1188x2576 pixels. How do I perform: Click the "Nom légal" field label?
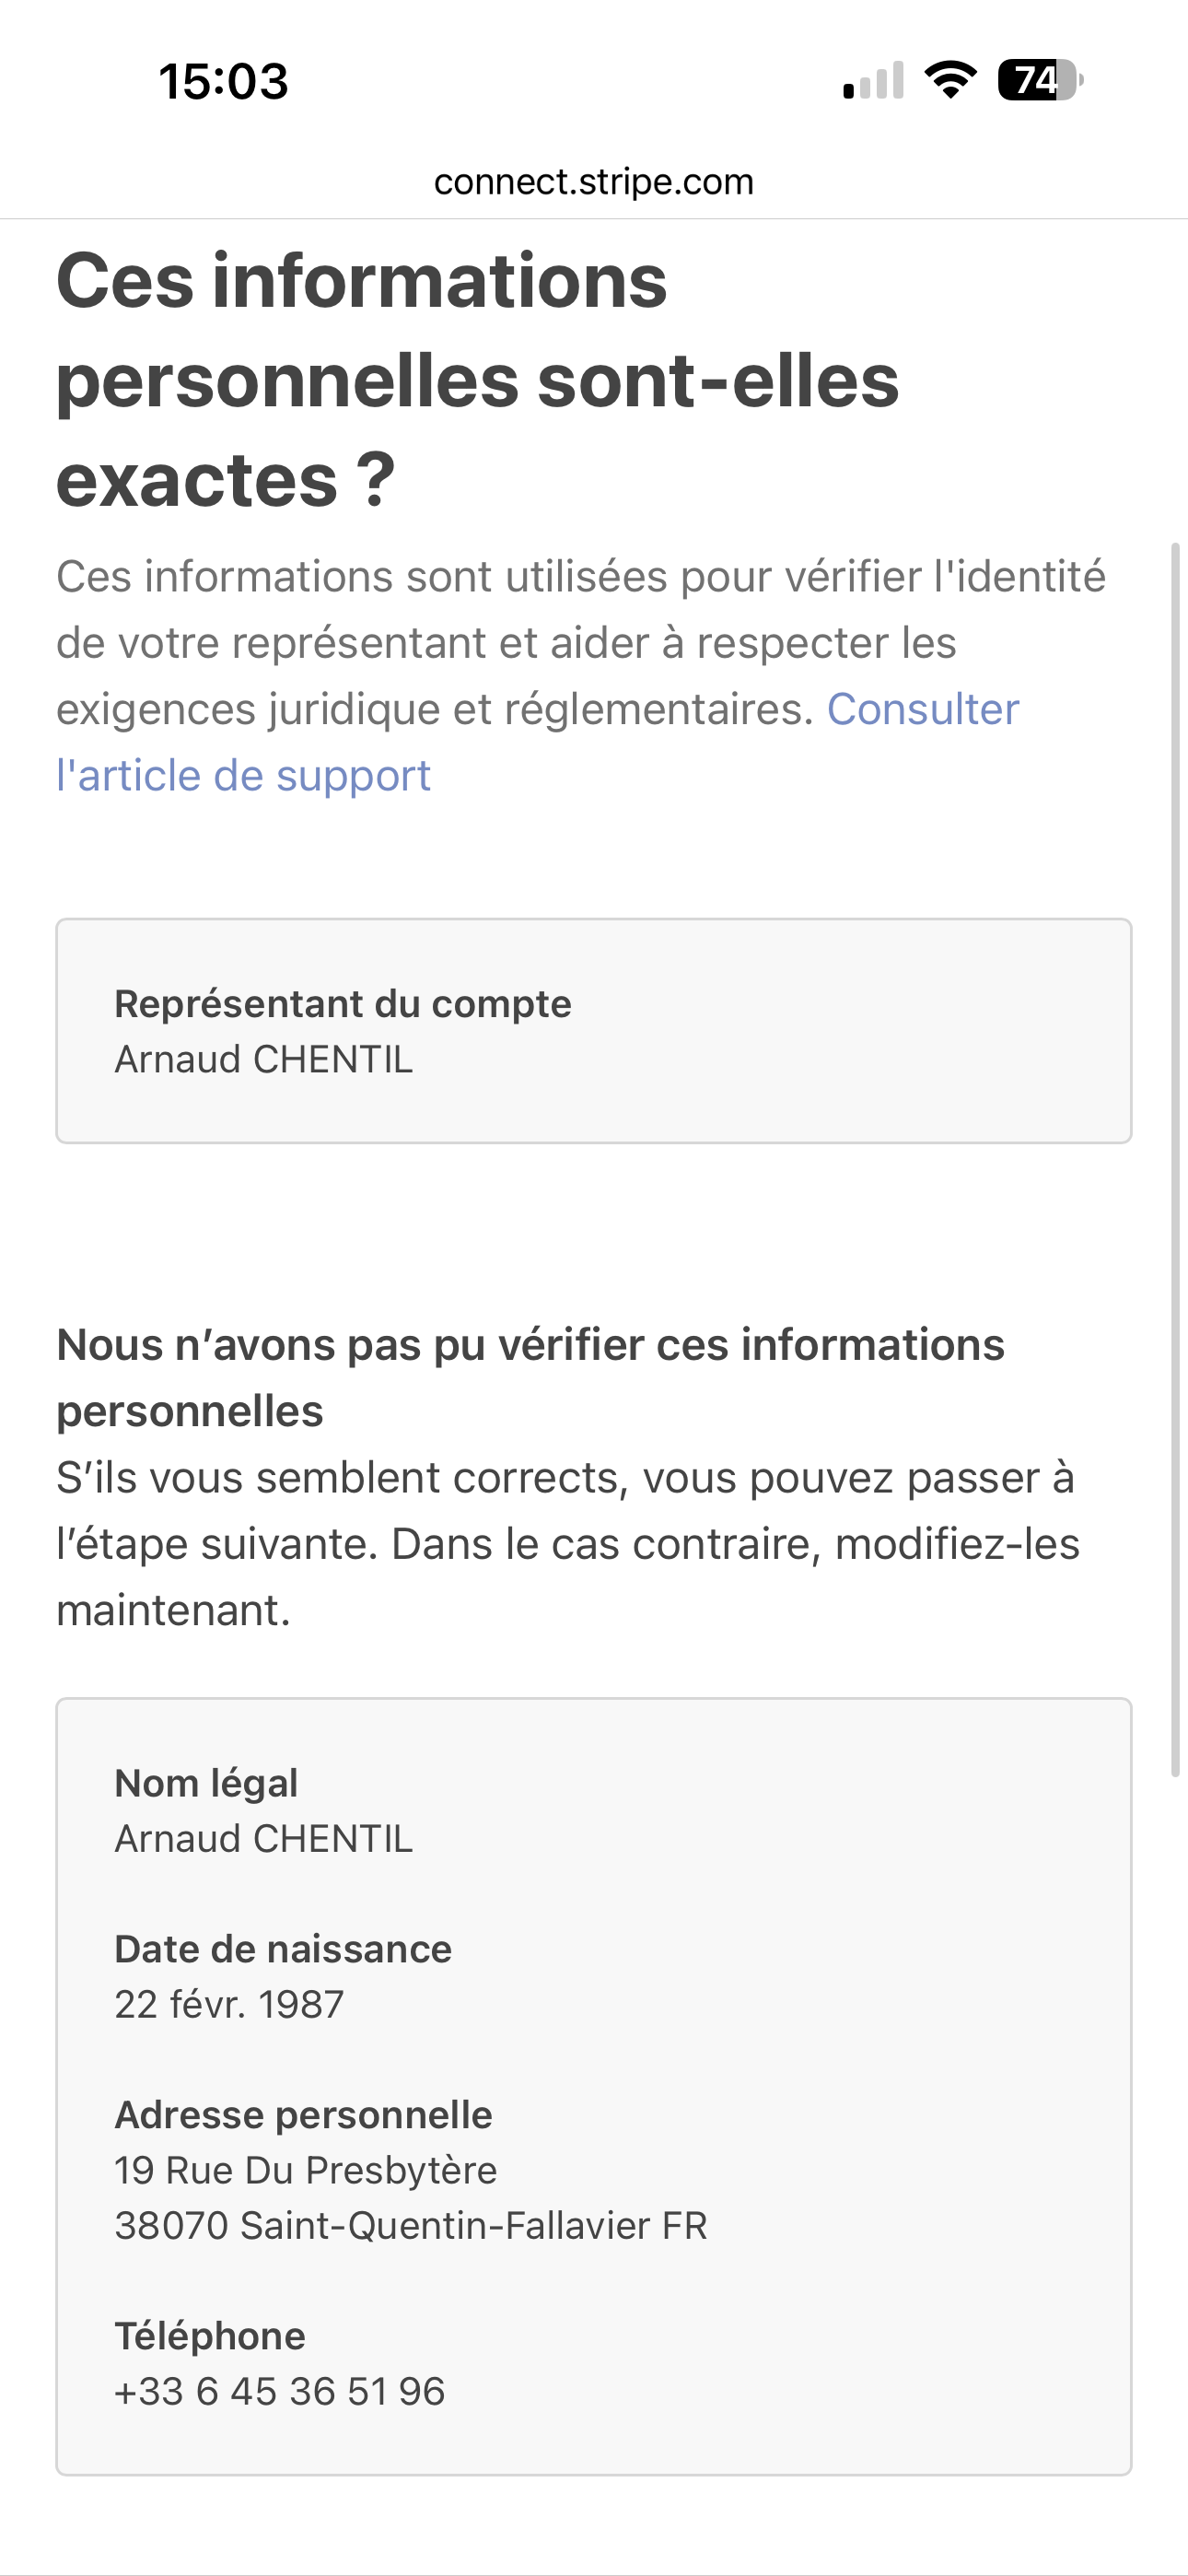[206, 1783]
